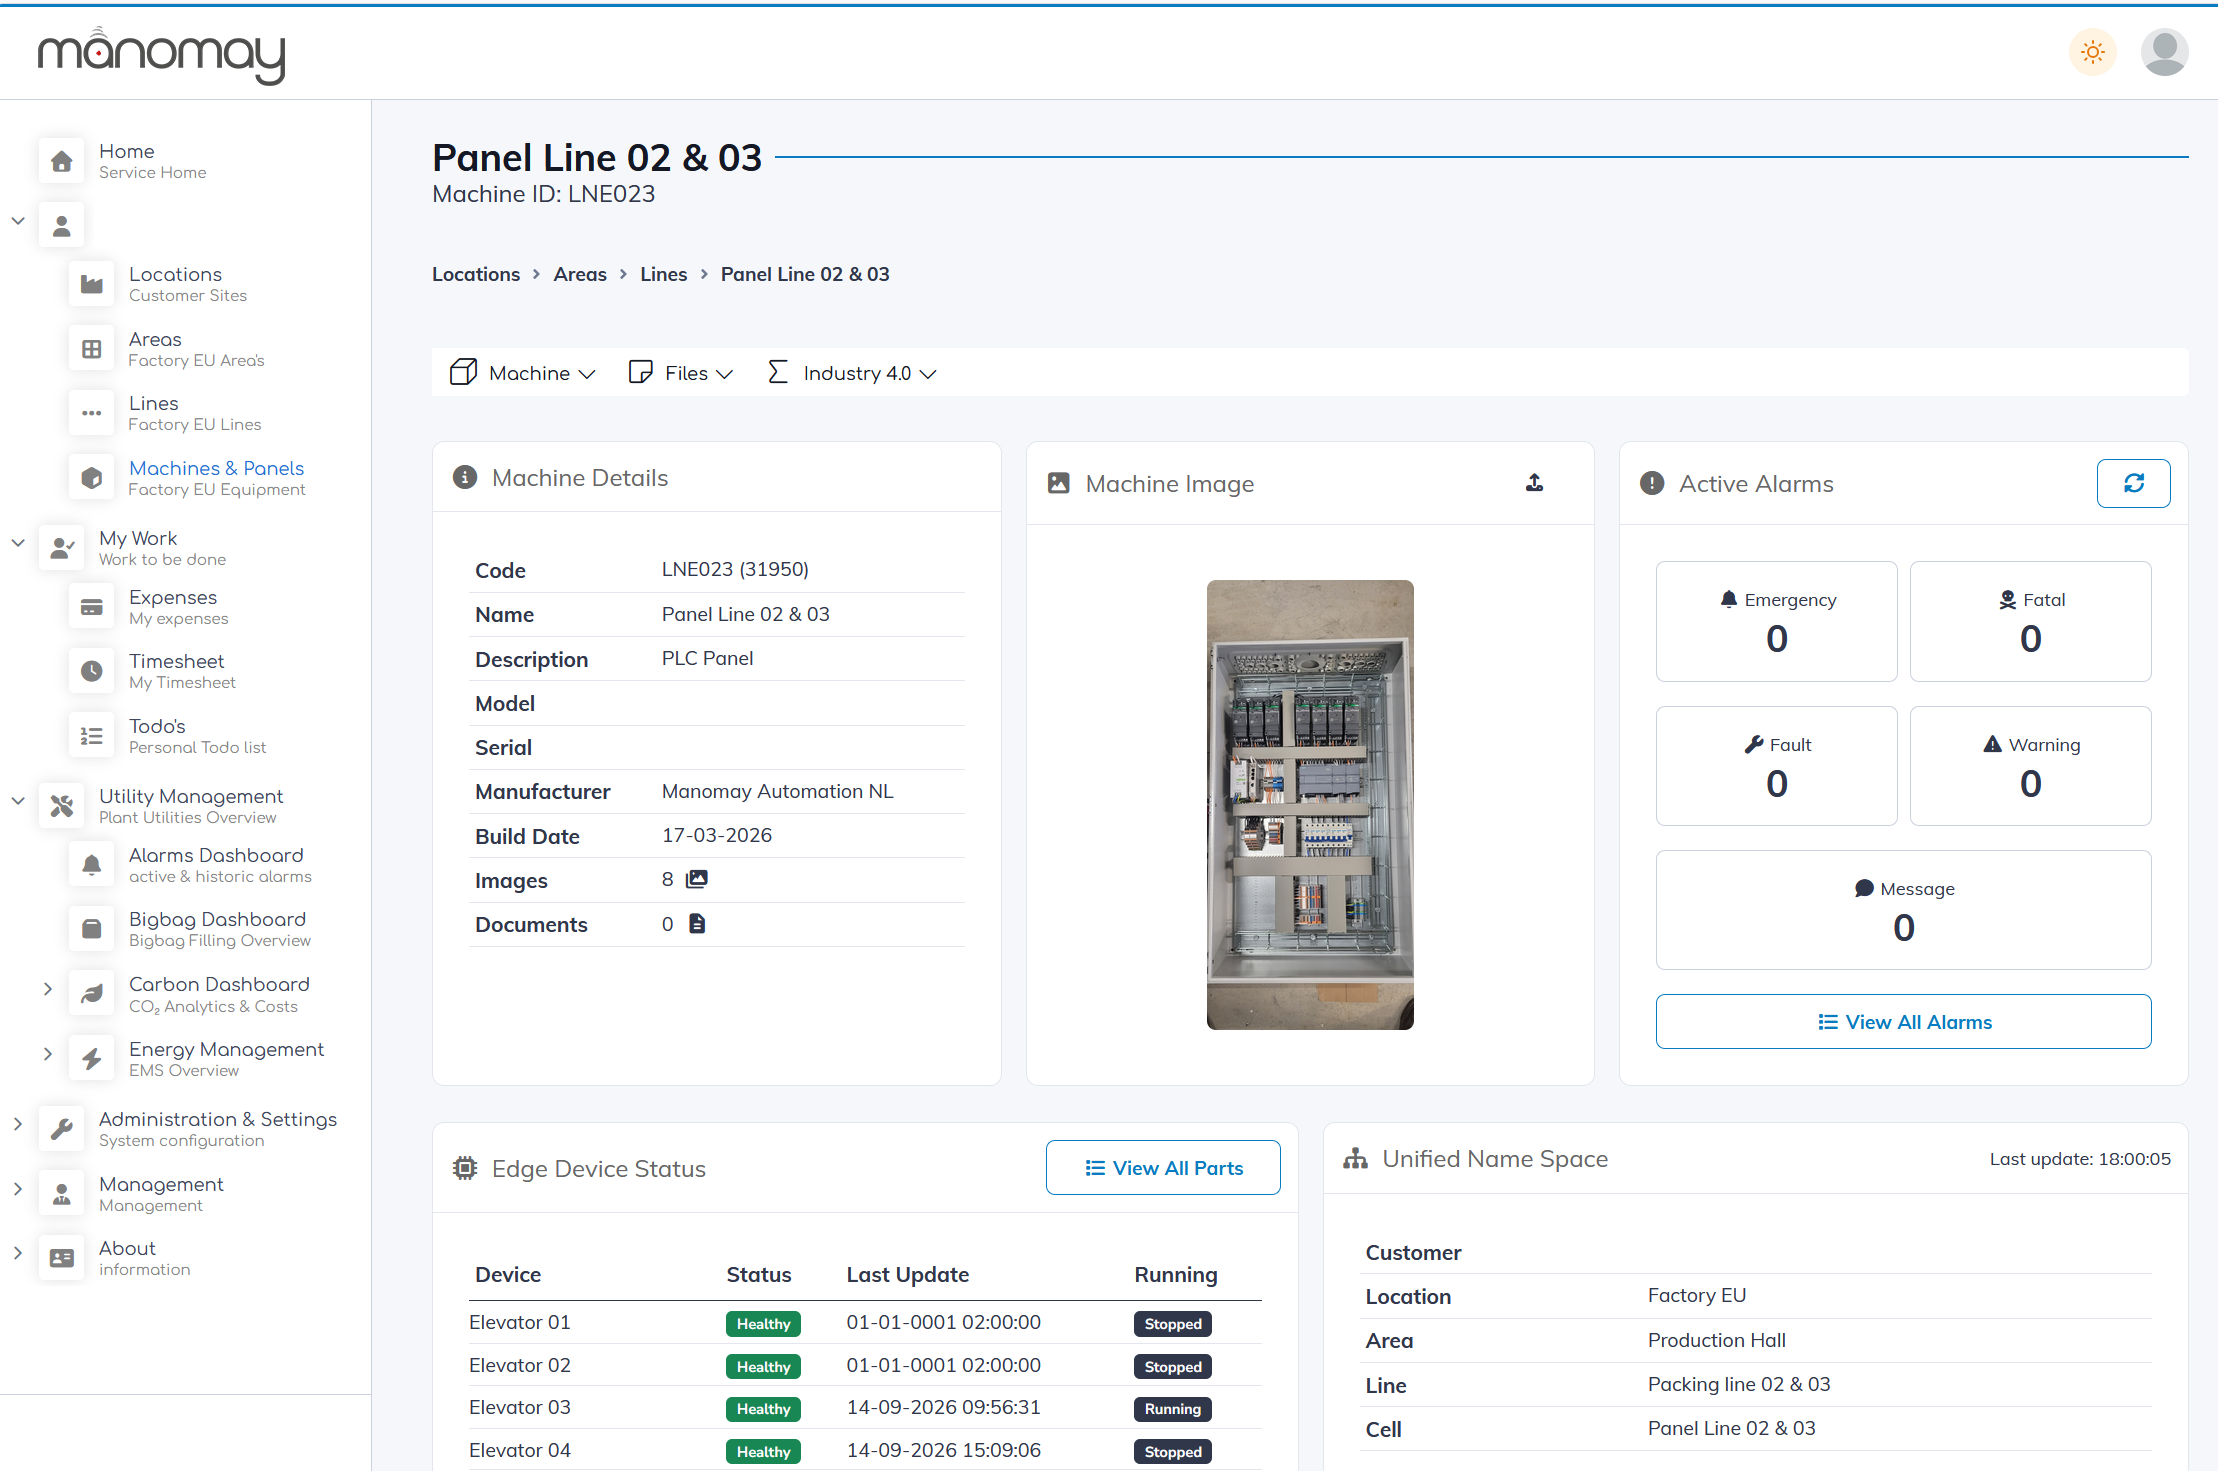2218x1471 pixels.
Task: Go to Lines breadcrumb link
Action: (664, 274)
